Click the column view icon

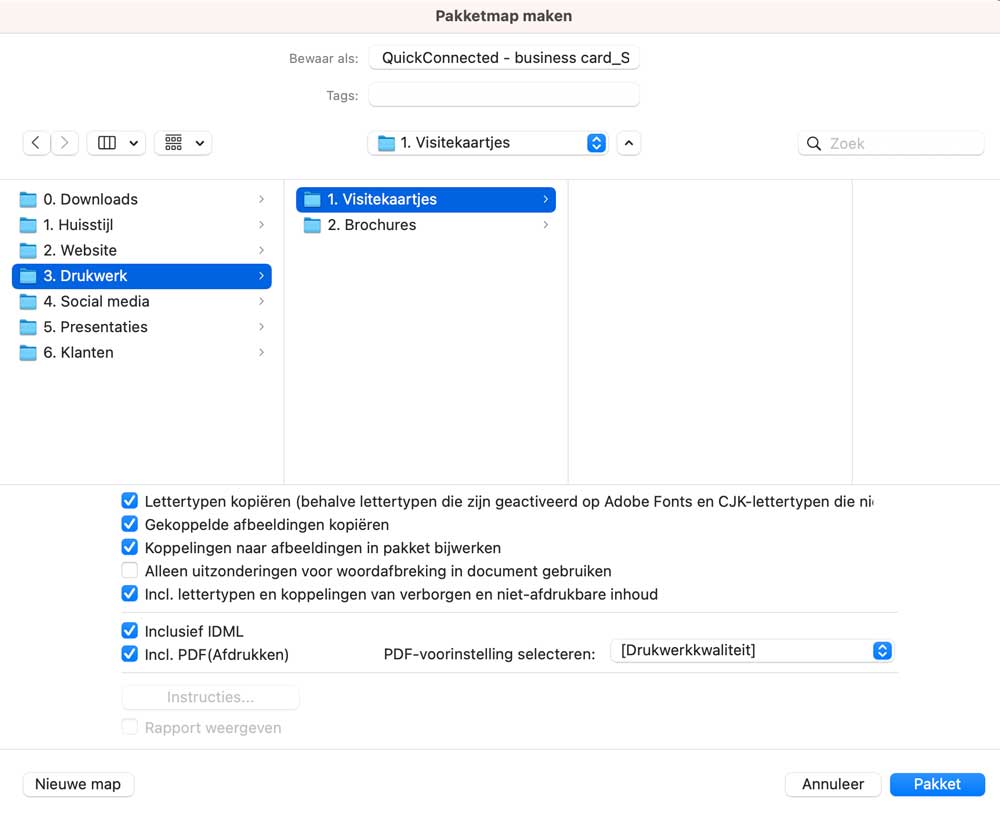pos(107,143)
